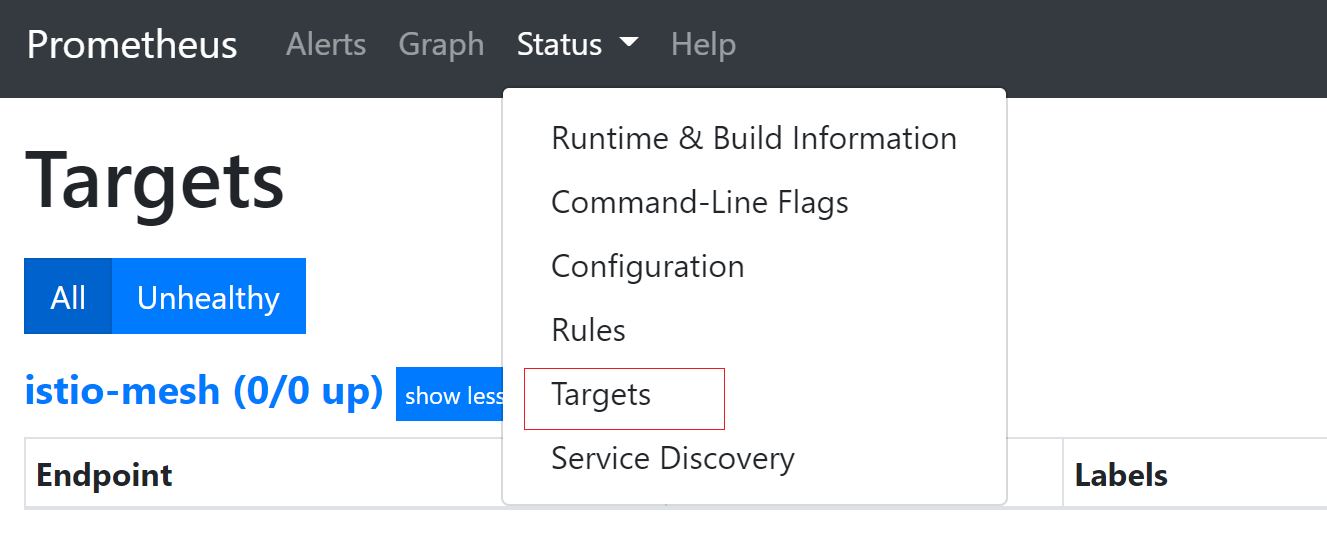
Task: Open the Help link in navbar
Action: click(703, 45)
